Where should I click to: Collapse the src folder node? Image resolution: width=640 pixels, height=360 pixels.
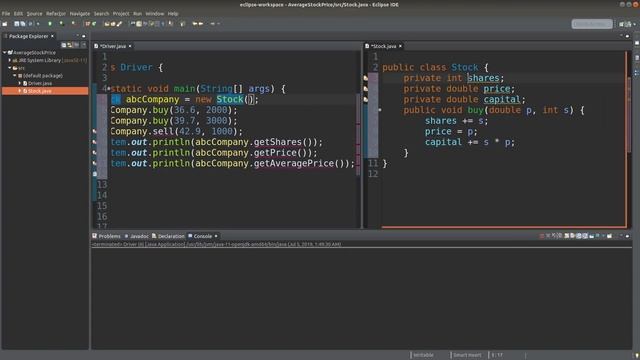(10, 68)
